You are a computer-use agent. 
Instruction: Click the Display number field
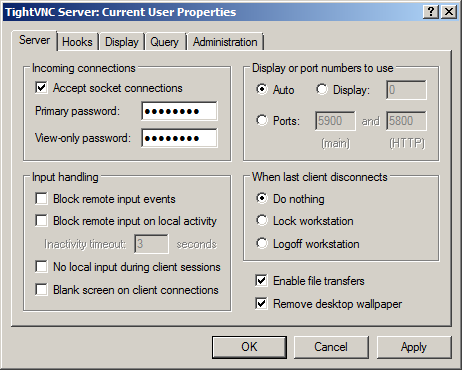click(x=406, y=90)
